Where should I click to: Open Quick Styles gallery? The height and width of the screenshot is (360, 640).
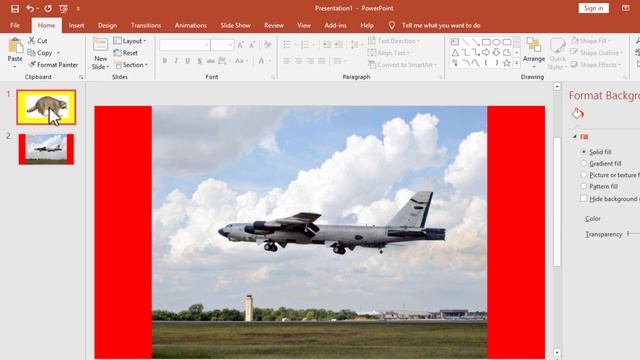click(x=557, y=53)
